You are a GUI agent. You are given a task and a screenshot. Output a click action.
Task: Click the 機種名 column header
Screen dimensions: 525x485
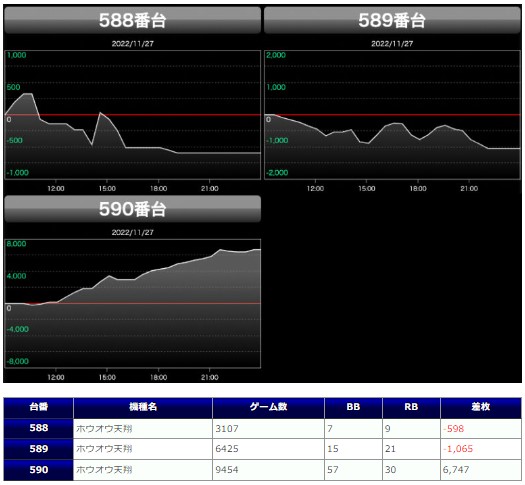[143, 407]
